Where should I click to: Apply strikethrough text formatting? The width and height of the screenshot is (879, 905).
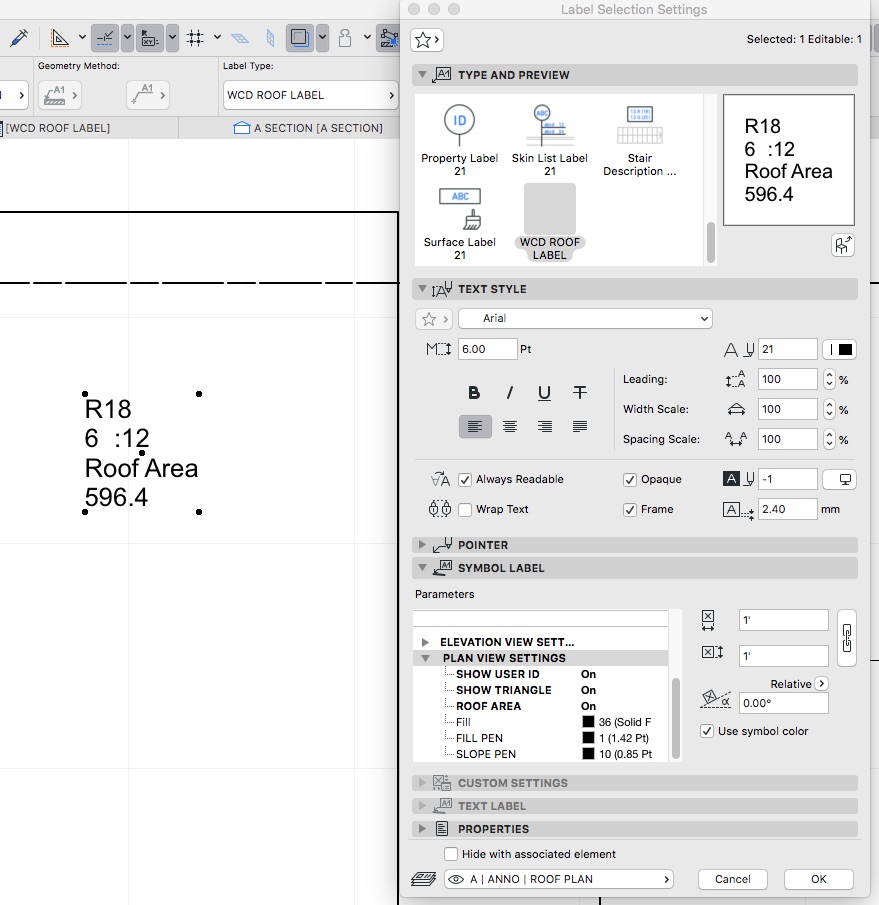(579, 393)
